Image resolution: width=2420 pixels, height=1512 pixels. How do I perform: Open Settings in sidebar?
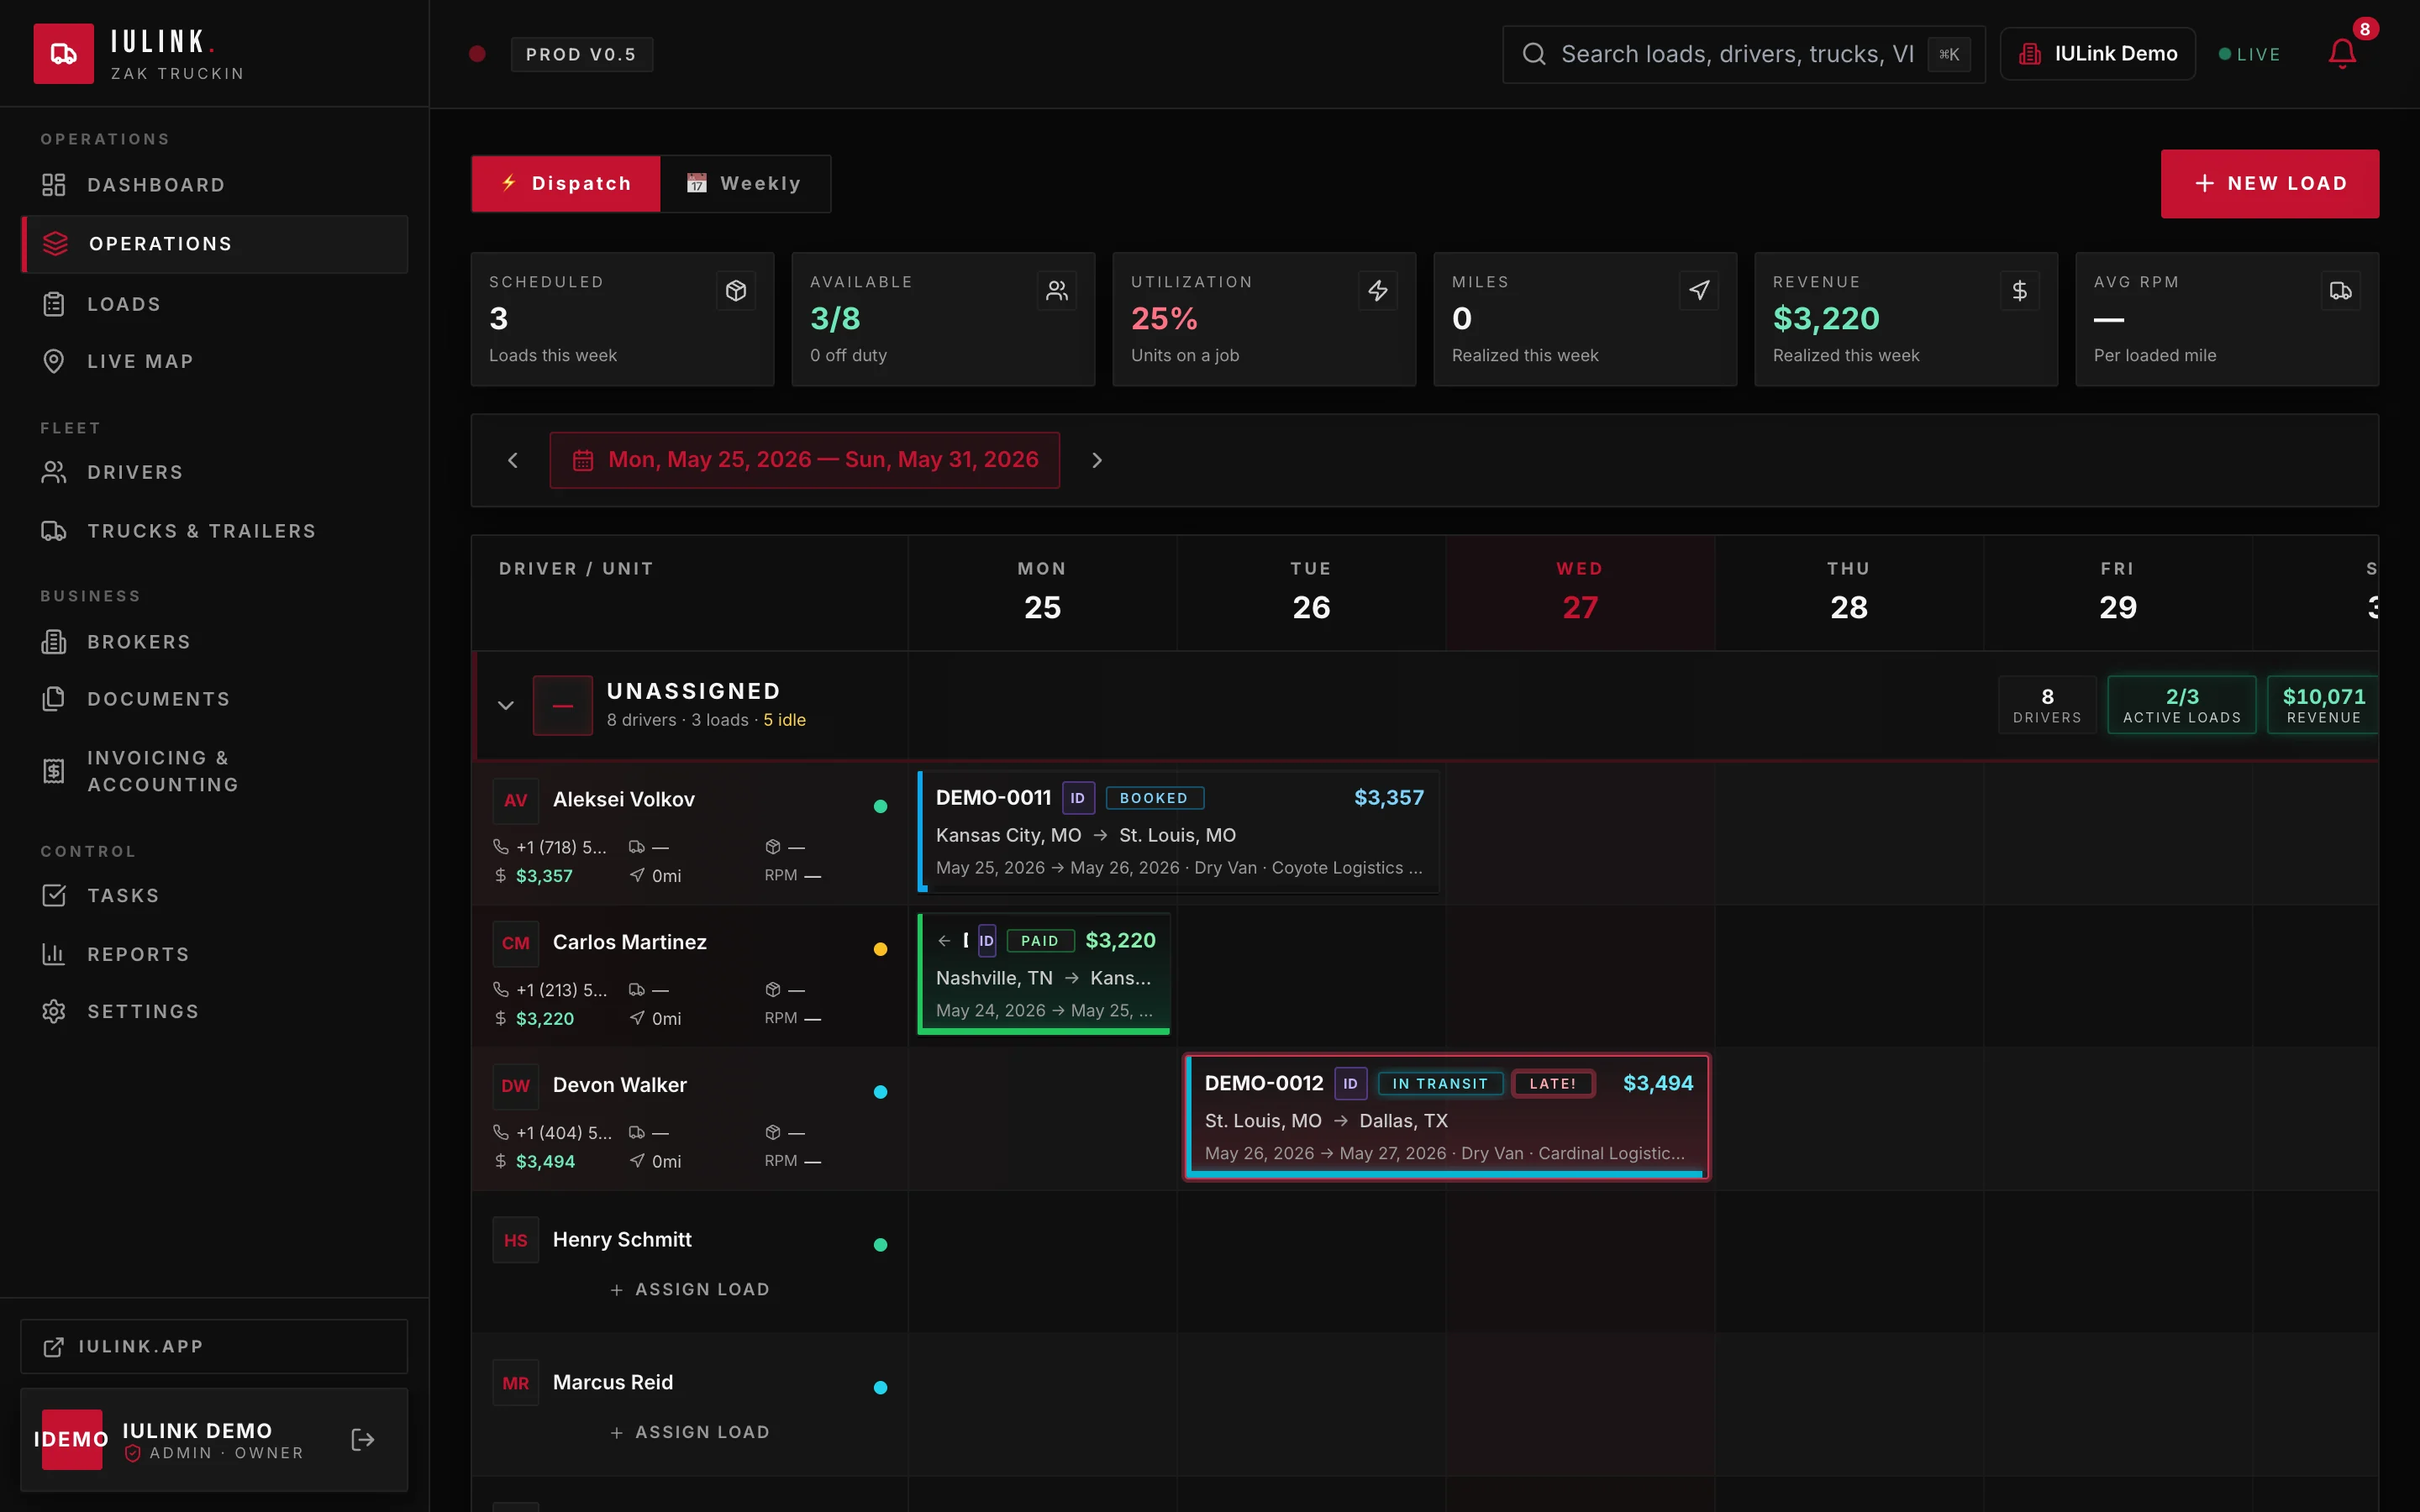(x=214, y=1011)
